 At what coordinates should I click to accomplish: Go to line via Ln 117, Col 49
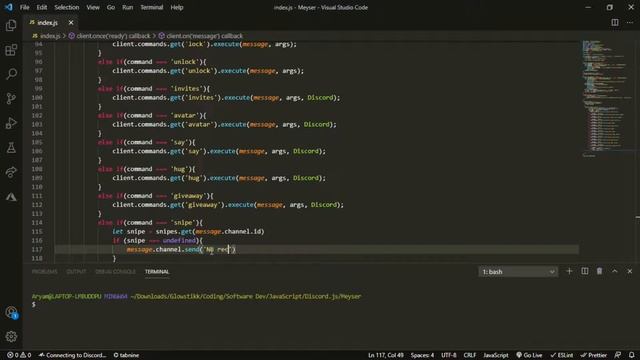pos(386,355)
